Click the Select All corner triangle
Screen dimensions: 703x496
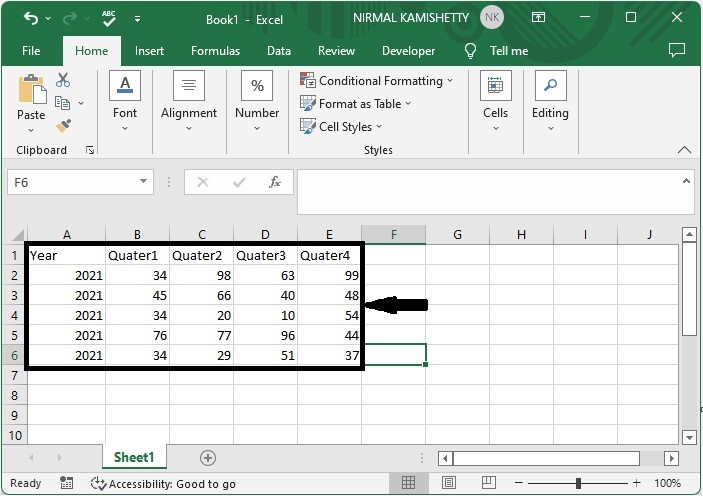[x=18, y=235]
